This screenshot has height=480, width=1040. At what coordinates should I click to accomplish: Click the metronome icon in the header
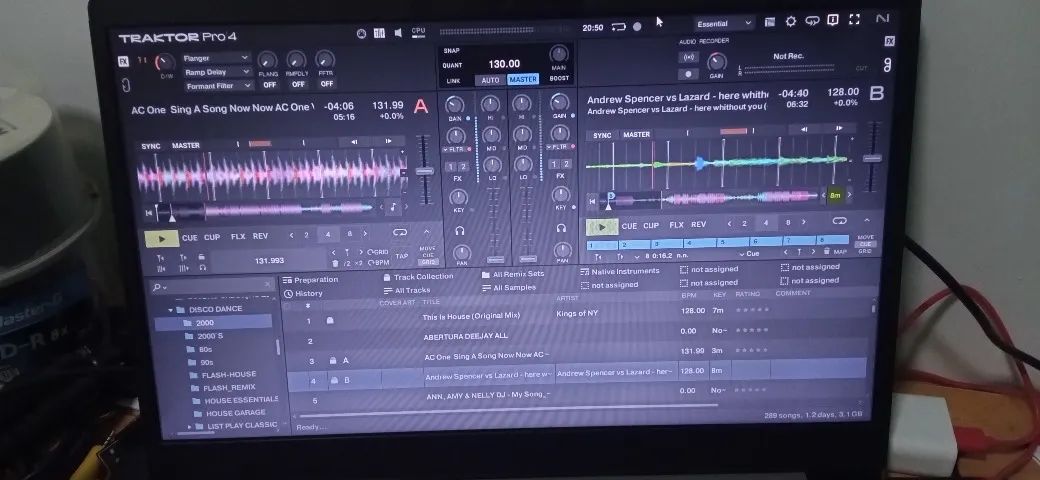click(361, 34)
